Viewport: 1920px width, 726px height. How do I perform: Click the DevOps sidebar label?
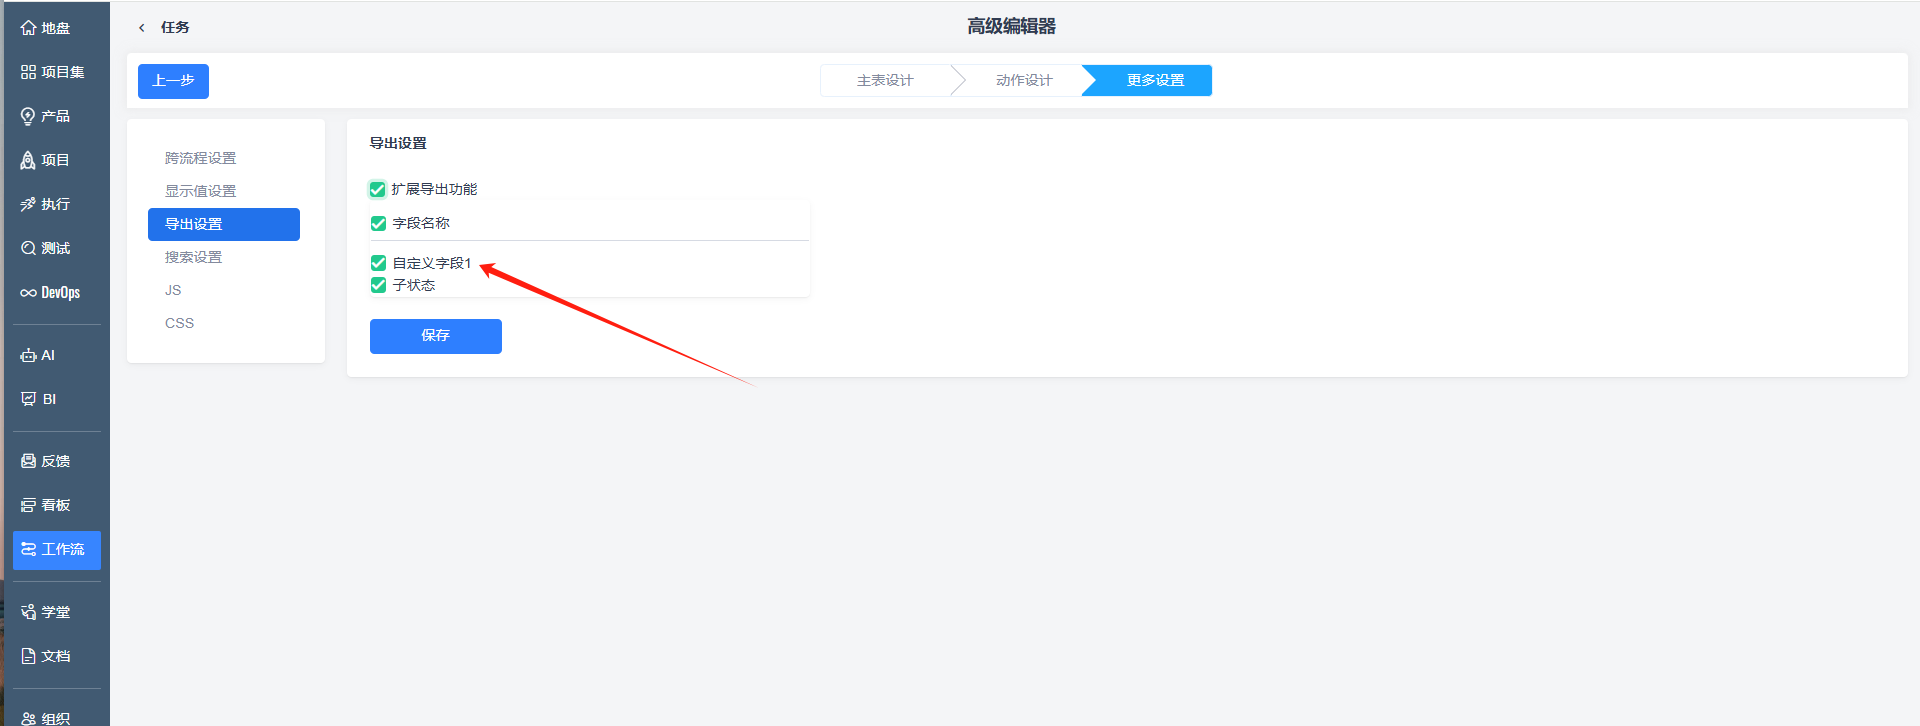pos(61,293)
